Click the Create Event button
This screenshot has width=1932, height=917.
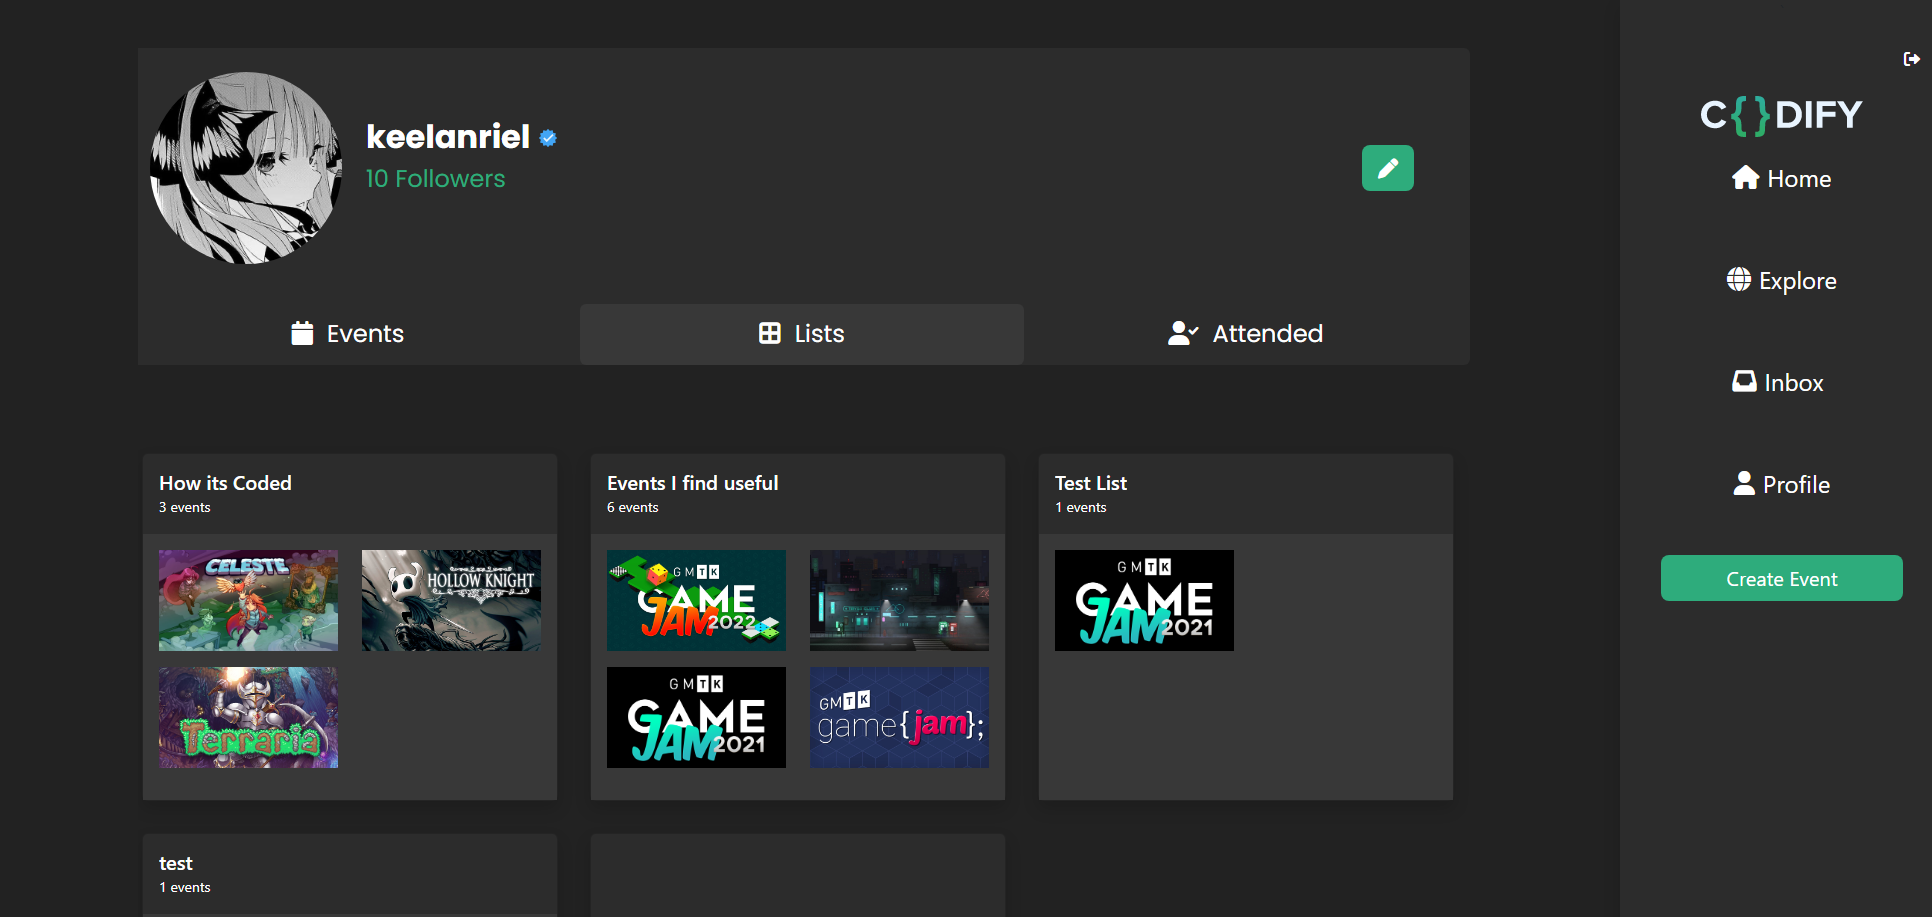(1782, 578)
